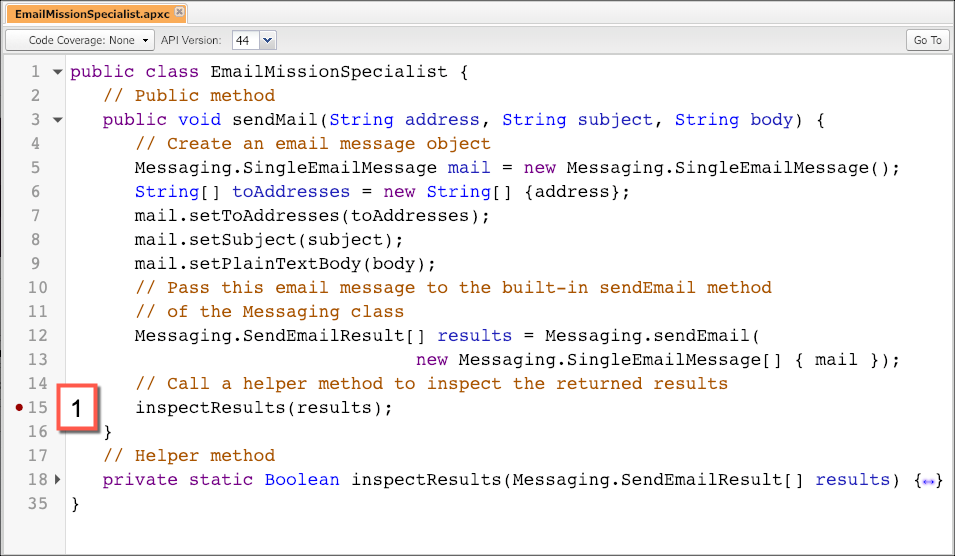Click the Go To button
This screenshot has height=556, width=955.
click(x=928, y=40)
